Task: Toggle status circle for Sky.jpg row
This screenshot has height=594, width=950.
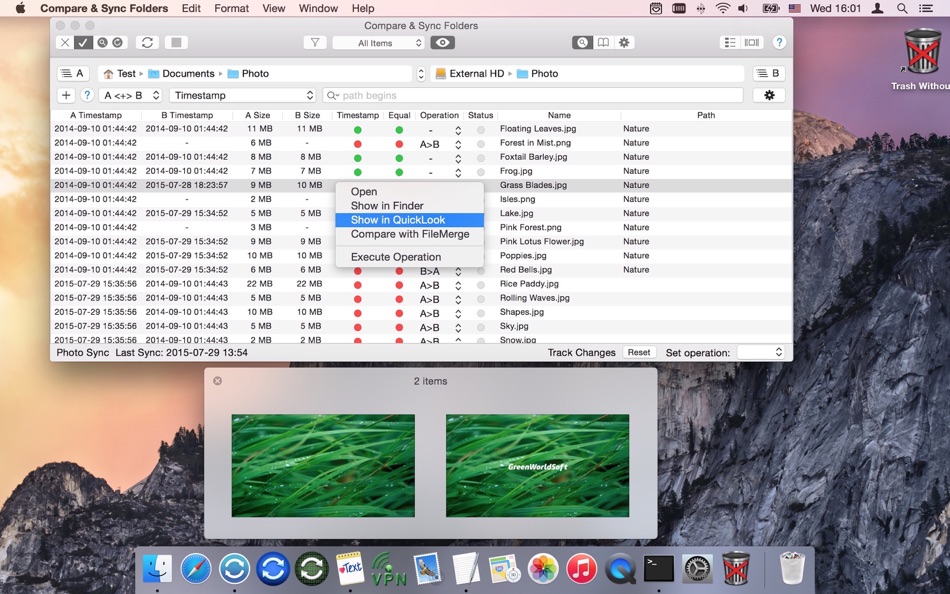Action: tap(480, 327)
